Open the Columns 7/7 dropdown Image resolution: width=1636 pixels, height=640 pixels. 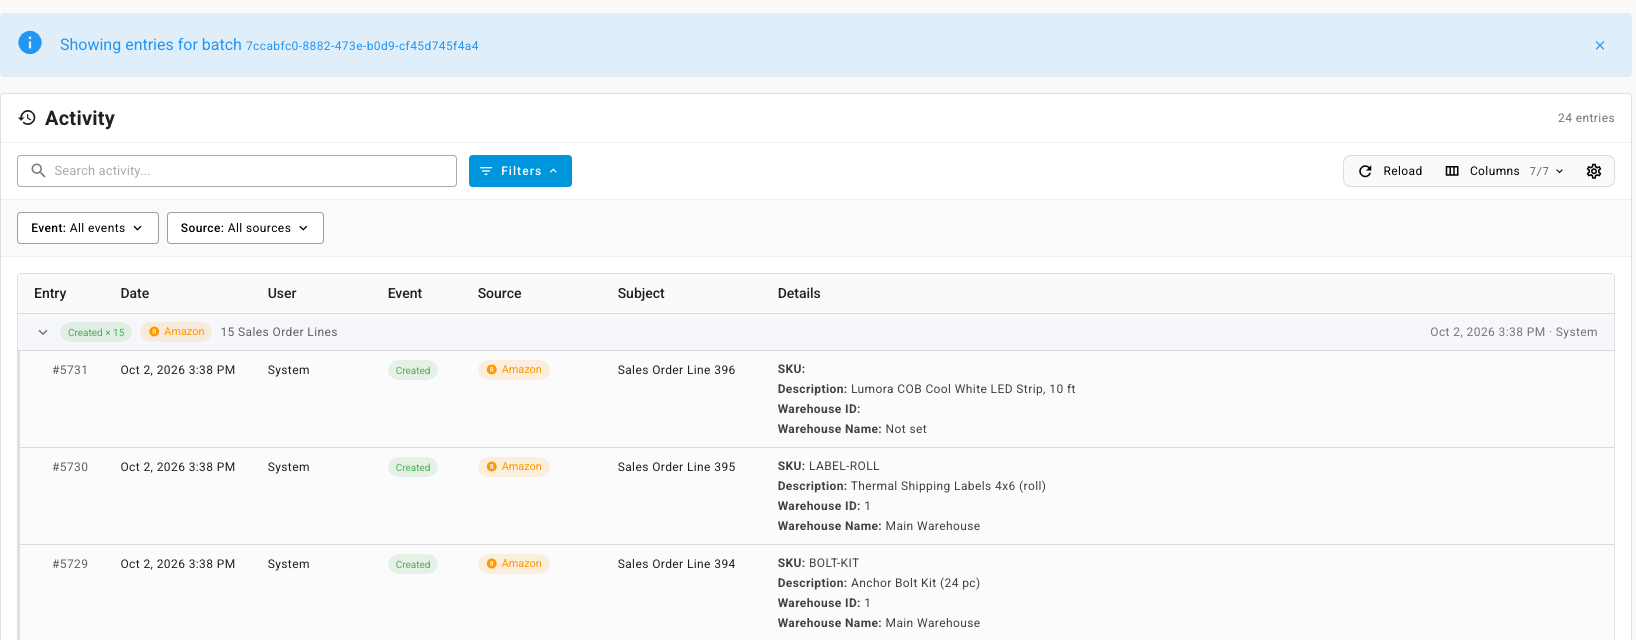[1504, 171]
